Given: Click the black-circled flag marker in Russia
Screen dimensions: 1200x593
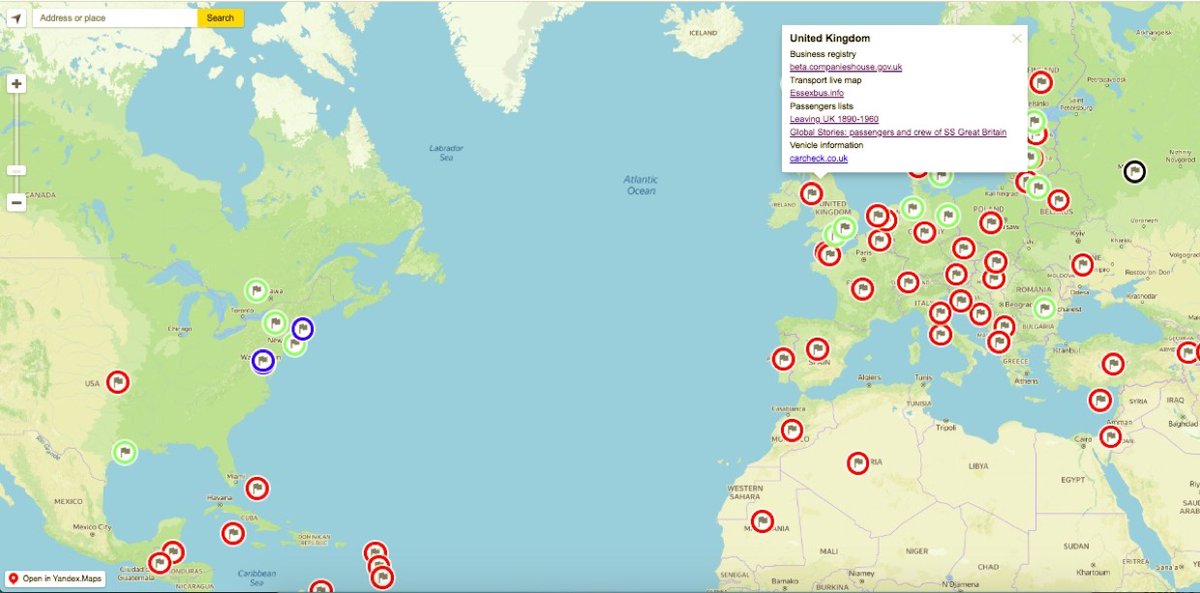Looking at the screenshot, I should tap(1133, 171).
